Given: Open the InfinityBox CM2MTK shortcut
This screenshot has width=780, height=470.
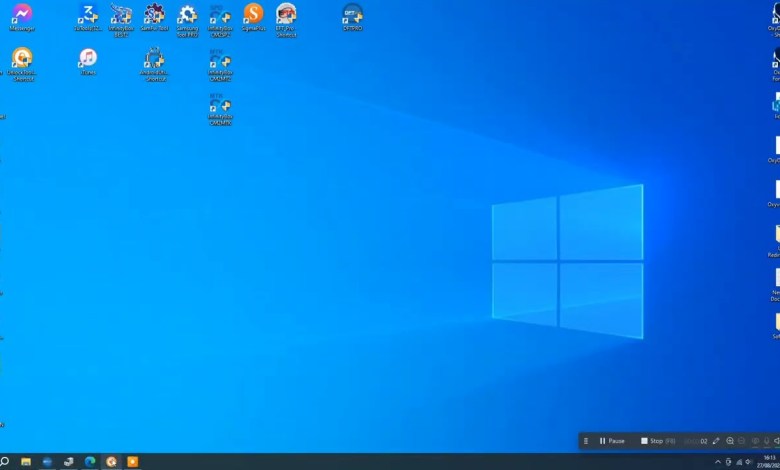Looking at the screenshot, I should point(220,106).
